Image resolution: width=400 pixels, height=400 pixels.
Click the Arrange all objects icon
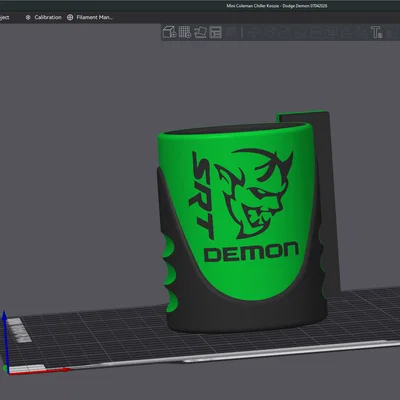(x=215, y=32)
